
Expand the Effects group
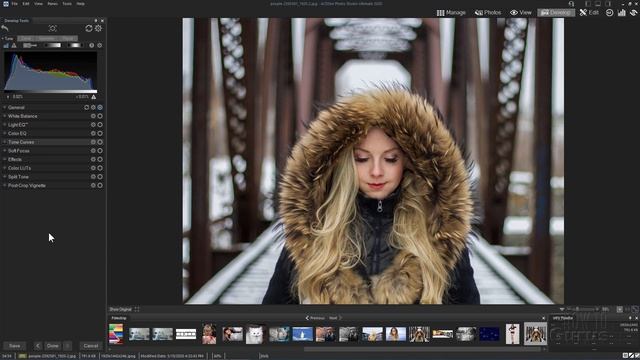coord(4,159)
